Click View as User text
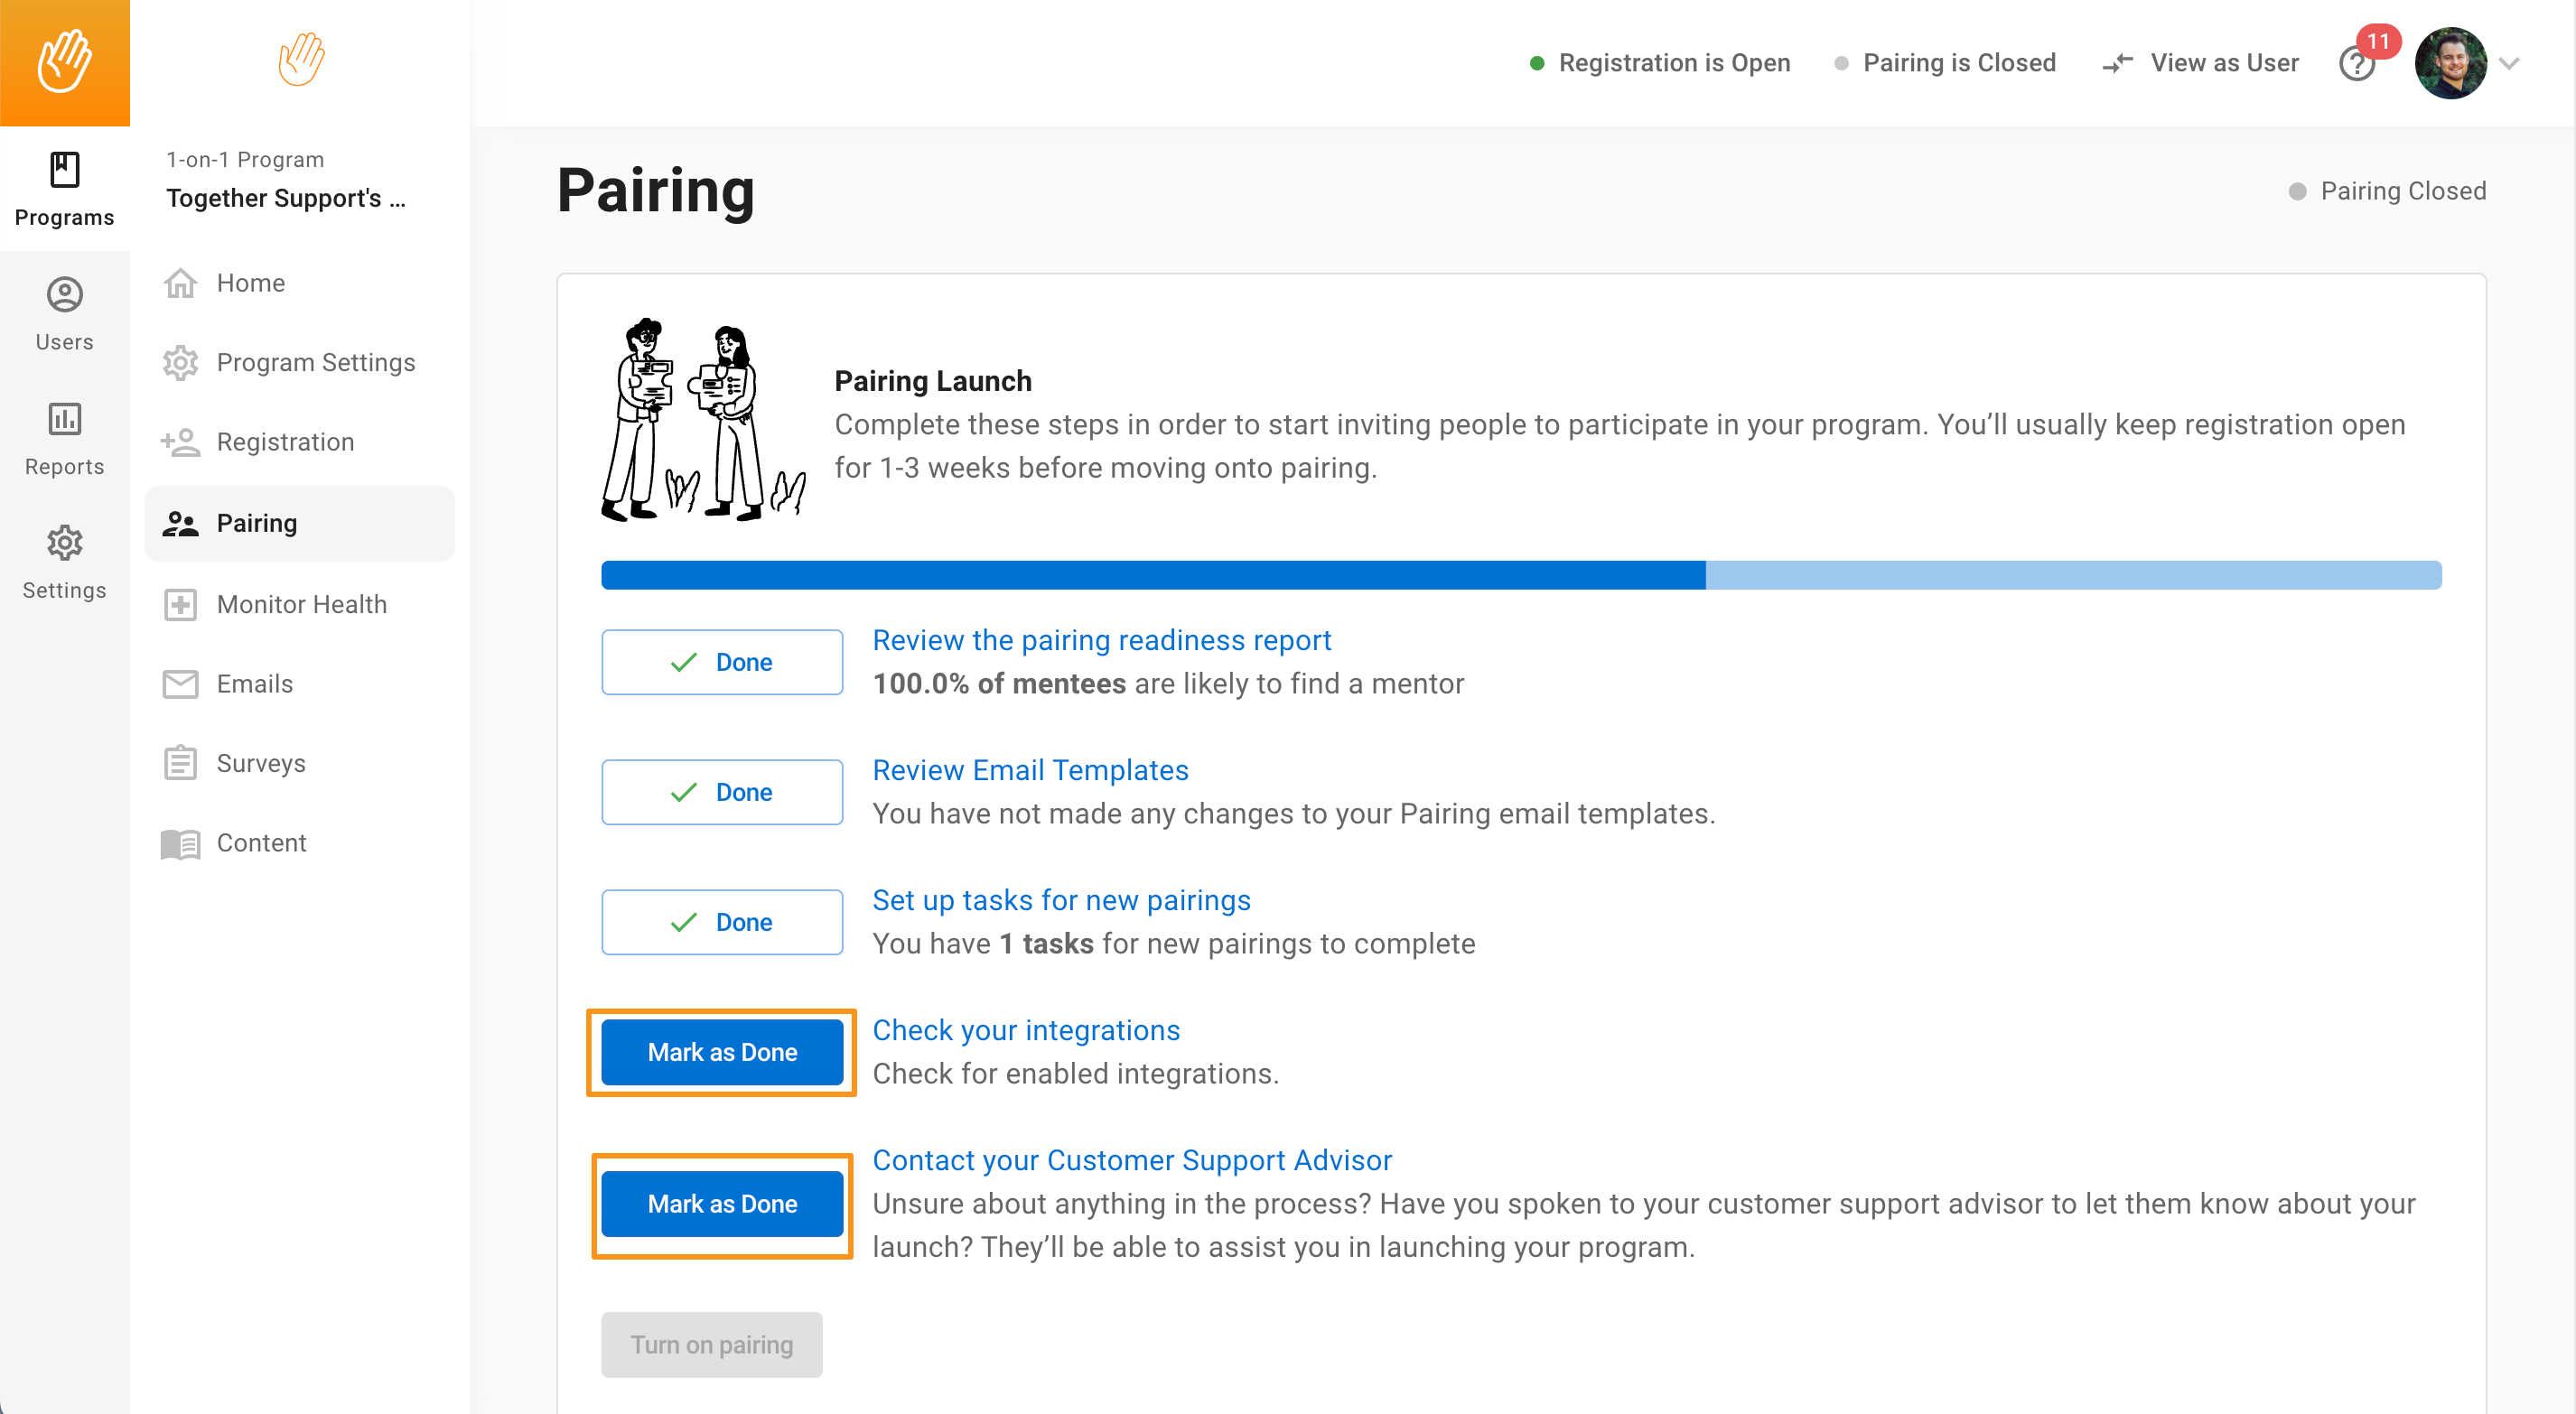The width and height of the screenshot is (2576, 1414). pos(2224,63)
